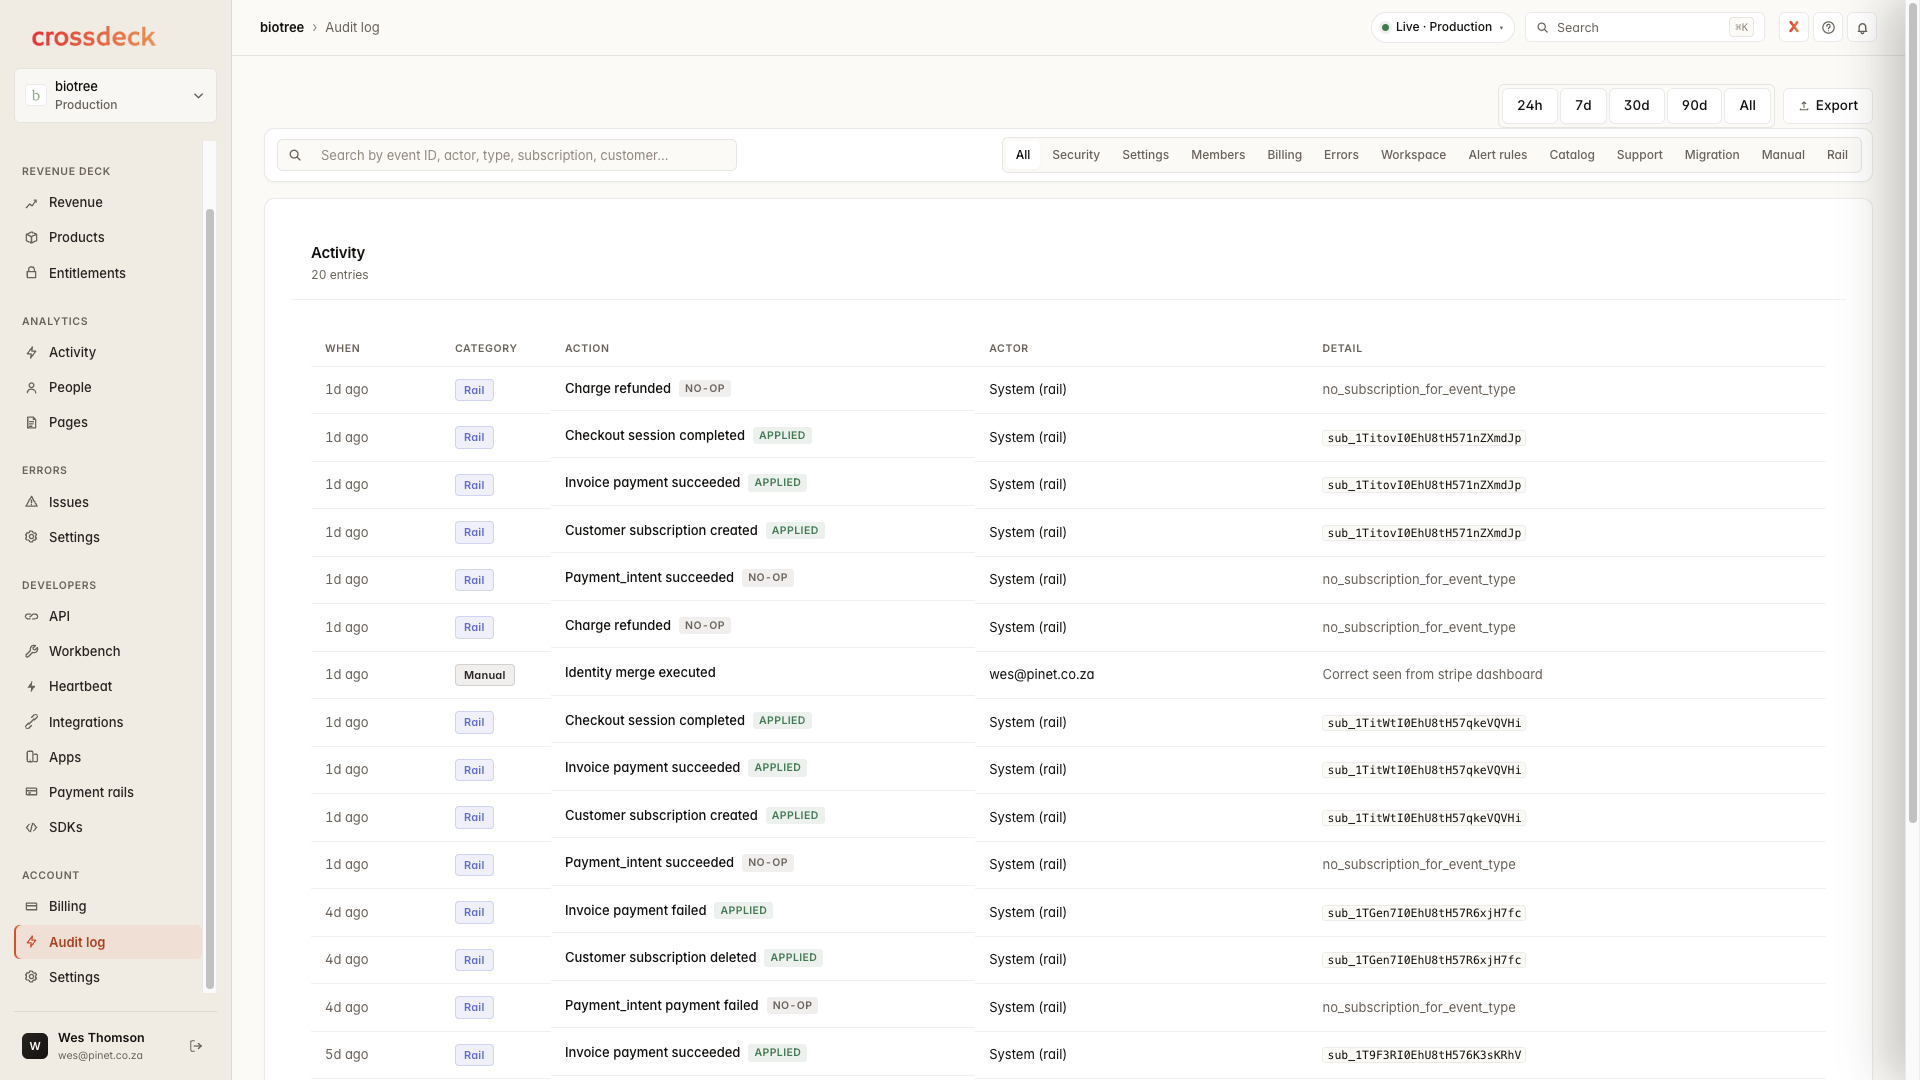Filter by the Alert rules category
This screenshot has height=1080, width=1920.
pyautogui.click(x=1497, y=155)
